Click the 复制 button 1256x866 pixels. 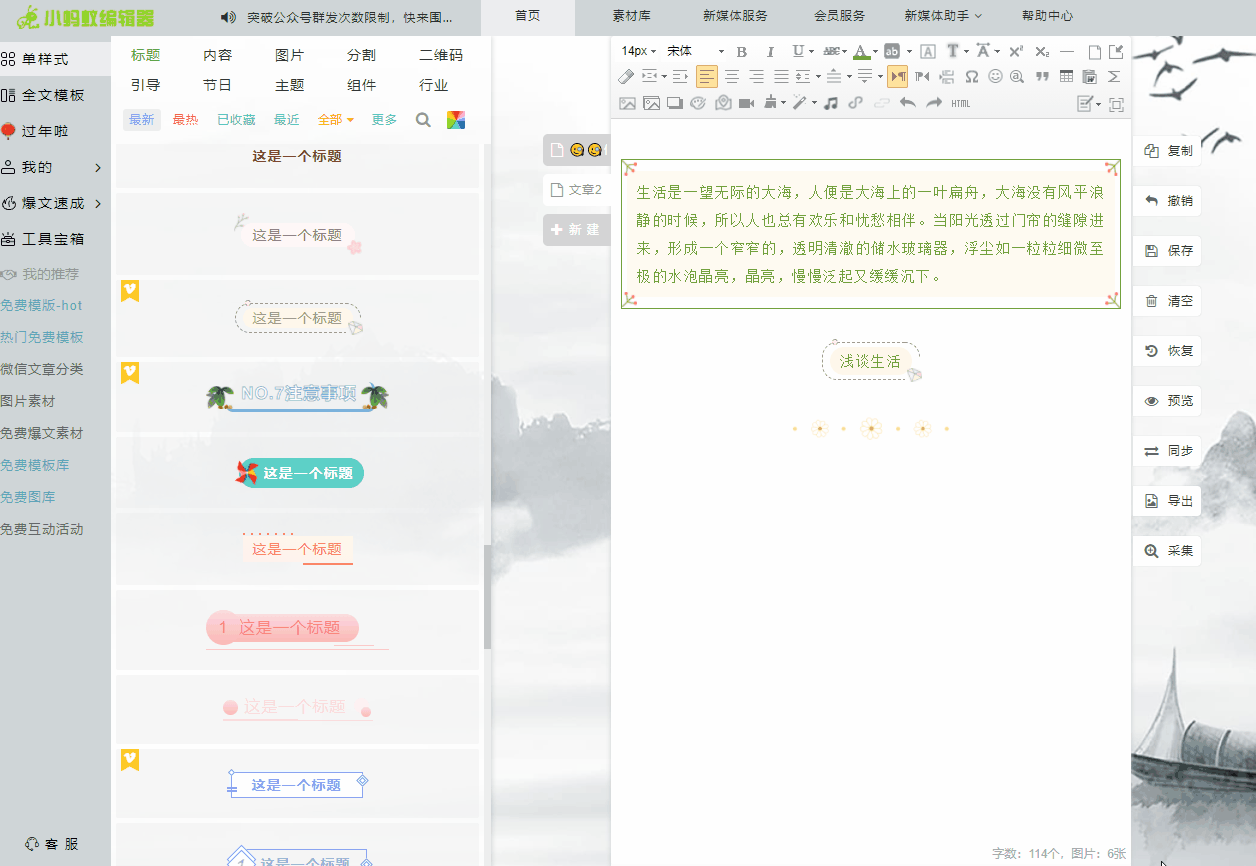(1167, 151)
